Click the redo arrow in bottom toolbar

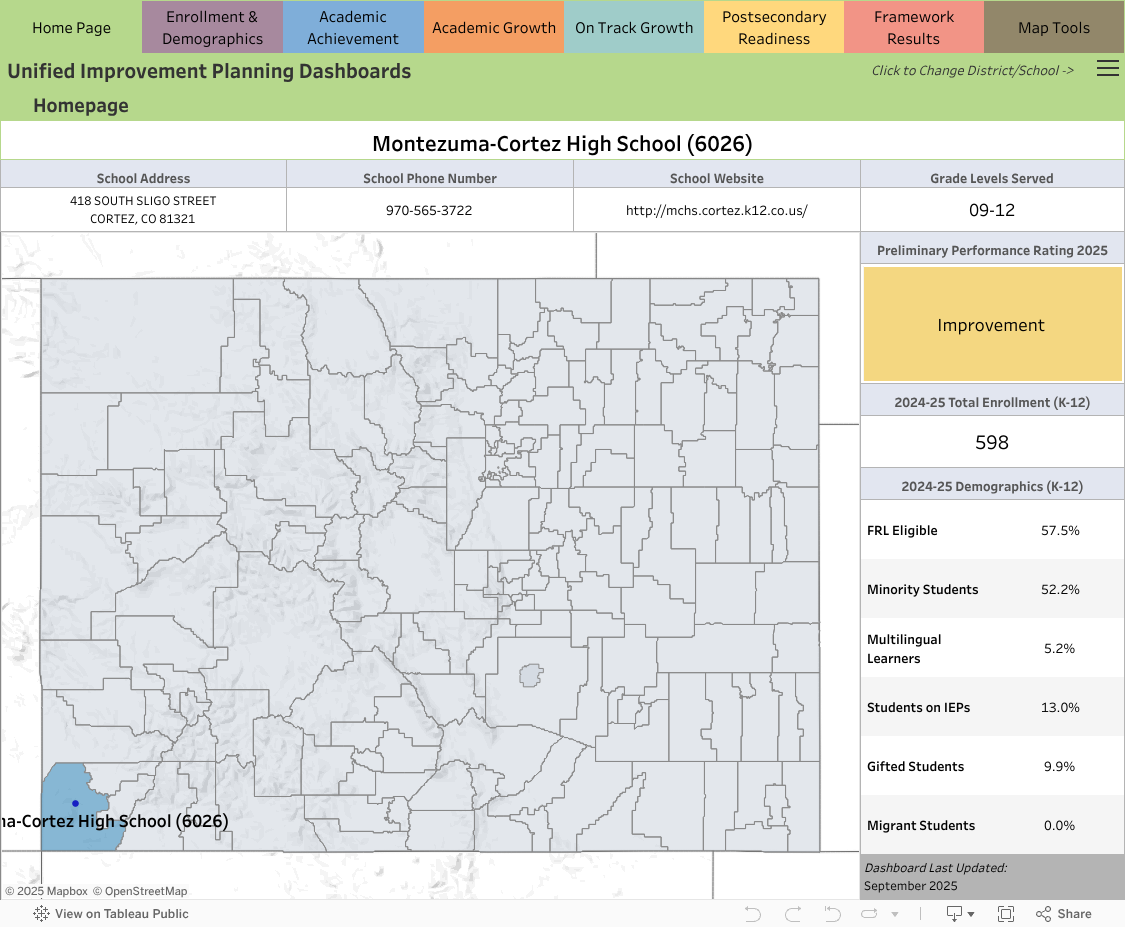[793, 913]
